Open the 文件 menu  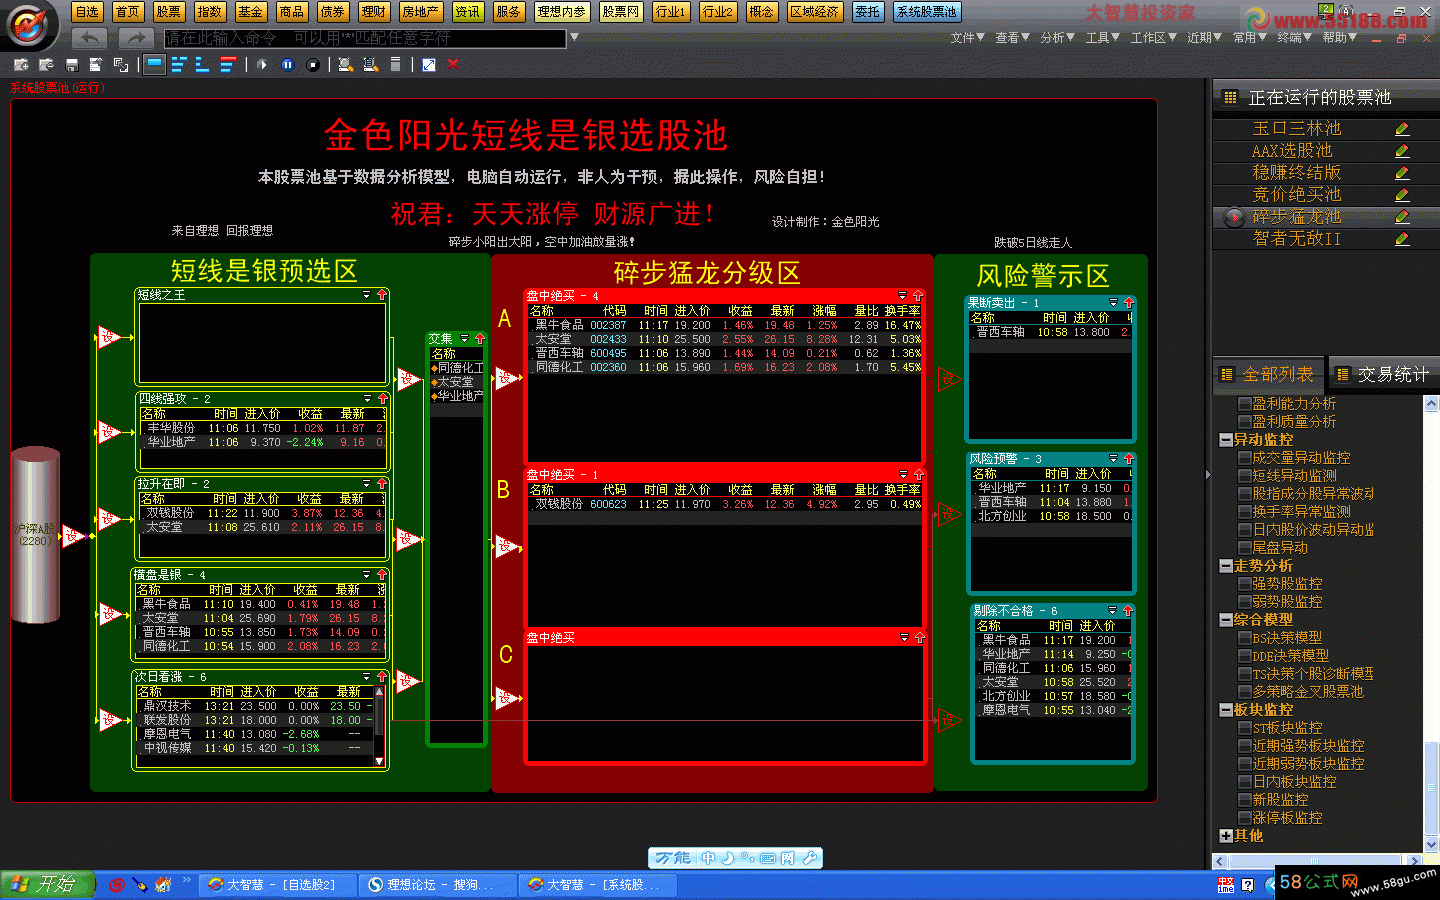[968, 38]
